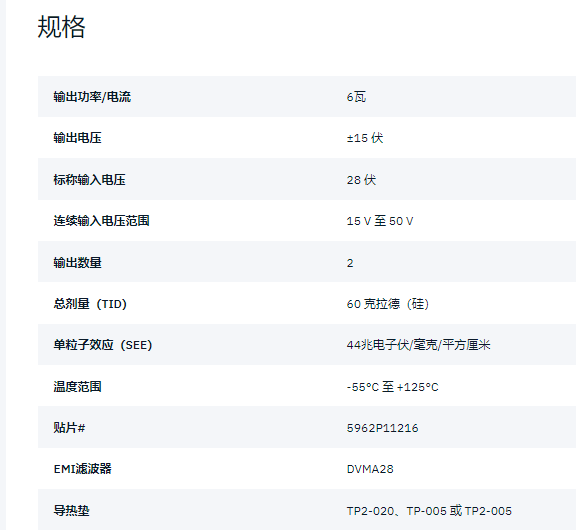Select the 输出数量 row label
The image size is (576, 530).
coord(78,263)
